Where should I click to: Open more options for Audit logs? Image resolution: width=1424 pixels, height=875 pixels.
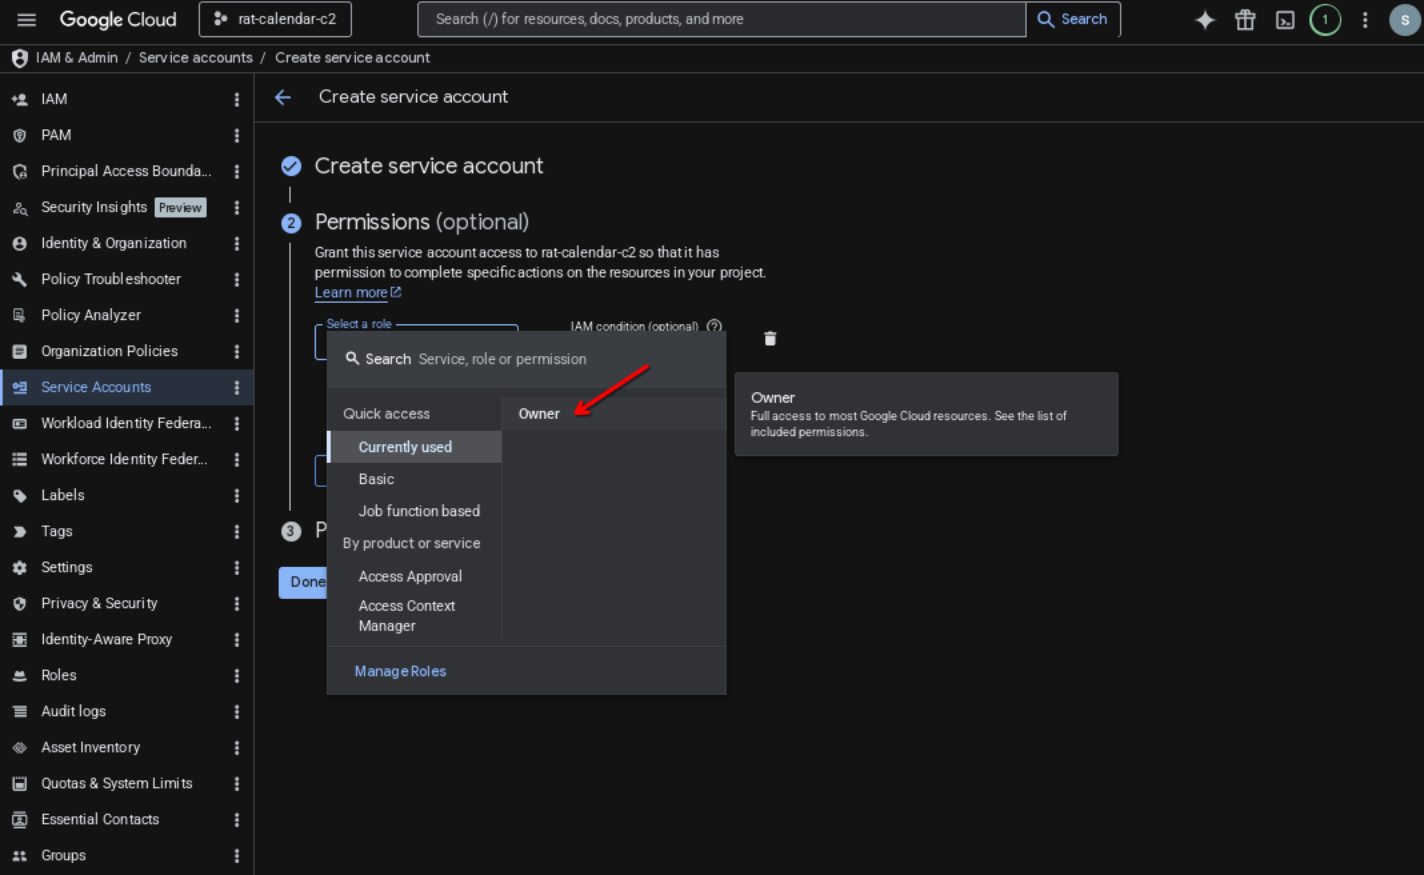tap(237, 711)
